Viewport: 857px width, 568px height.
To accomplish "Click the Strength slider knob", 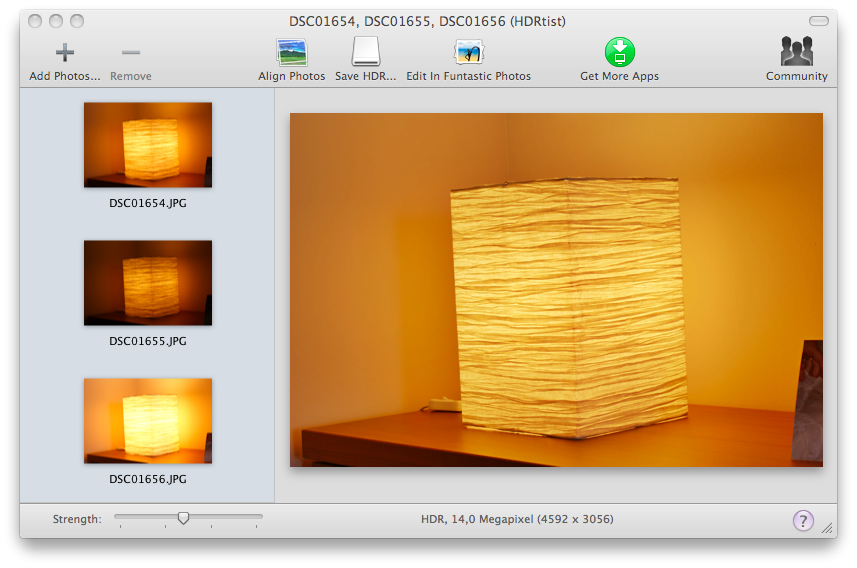I will (183, 518).
